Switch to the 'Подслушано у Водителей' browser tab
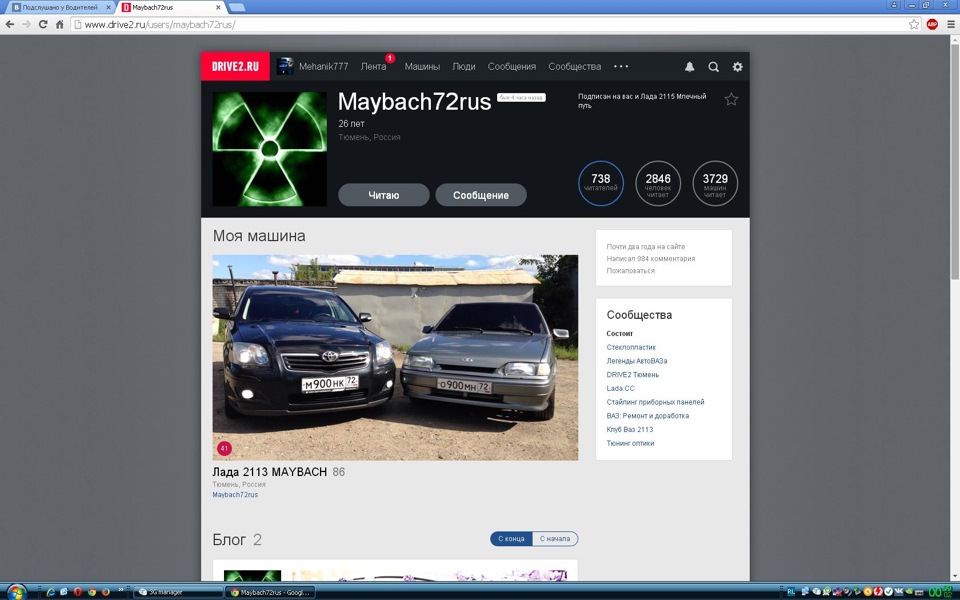 pyautogui.click(x=60, y=7)
